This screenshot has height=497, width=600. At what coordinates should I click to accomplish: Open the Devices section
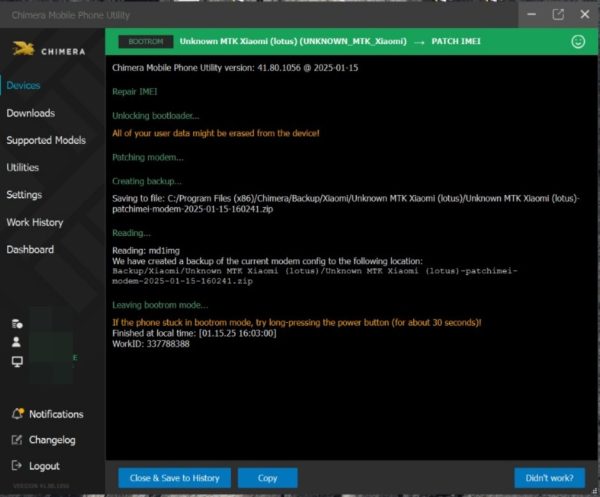pos(23,86)
